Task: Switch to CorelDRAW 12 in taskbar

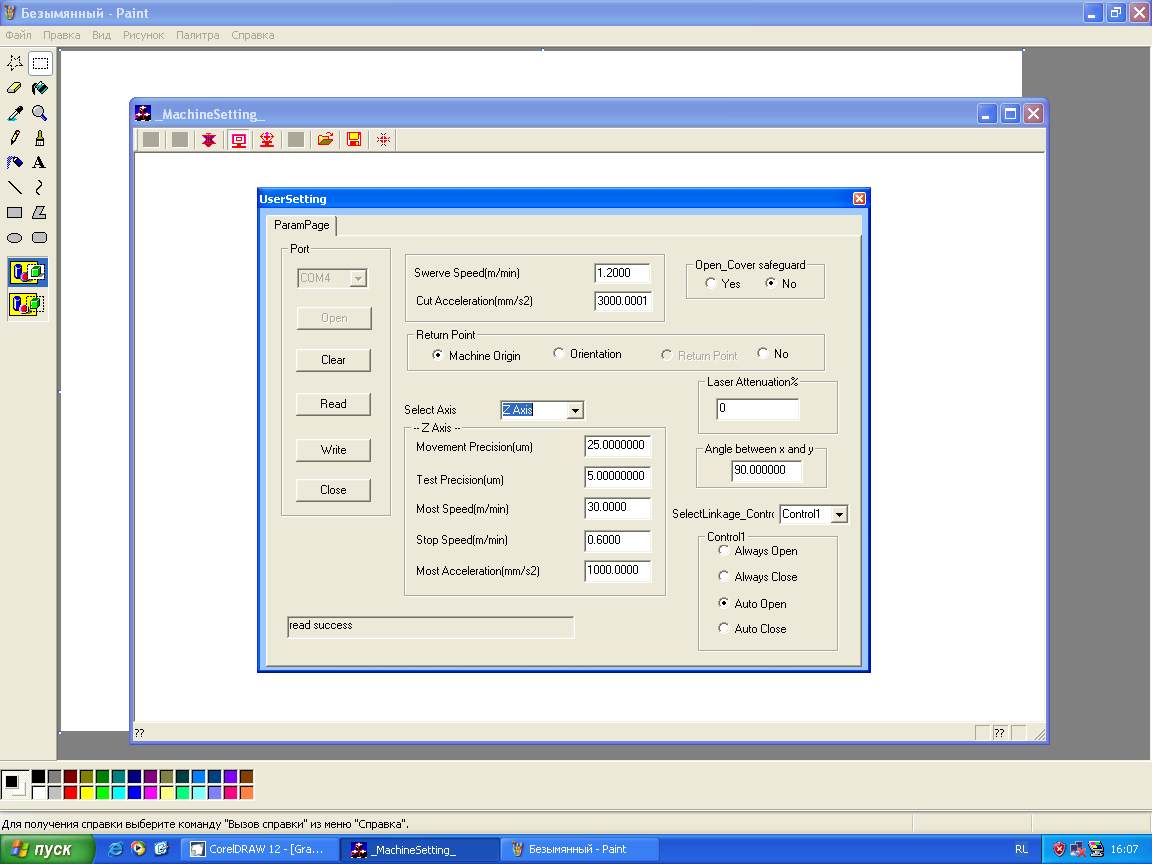Action: pyautogui.click(x=260, y=849)
